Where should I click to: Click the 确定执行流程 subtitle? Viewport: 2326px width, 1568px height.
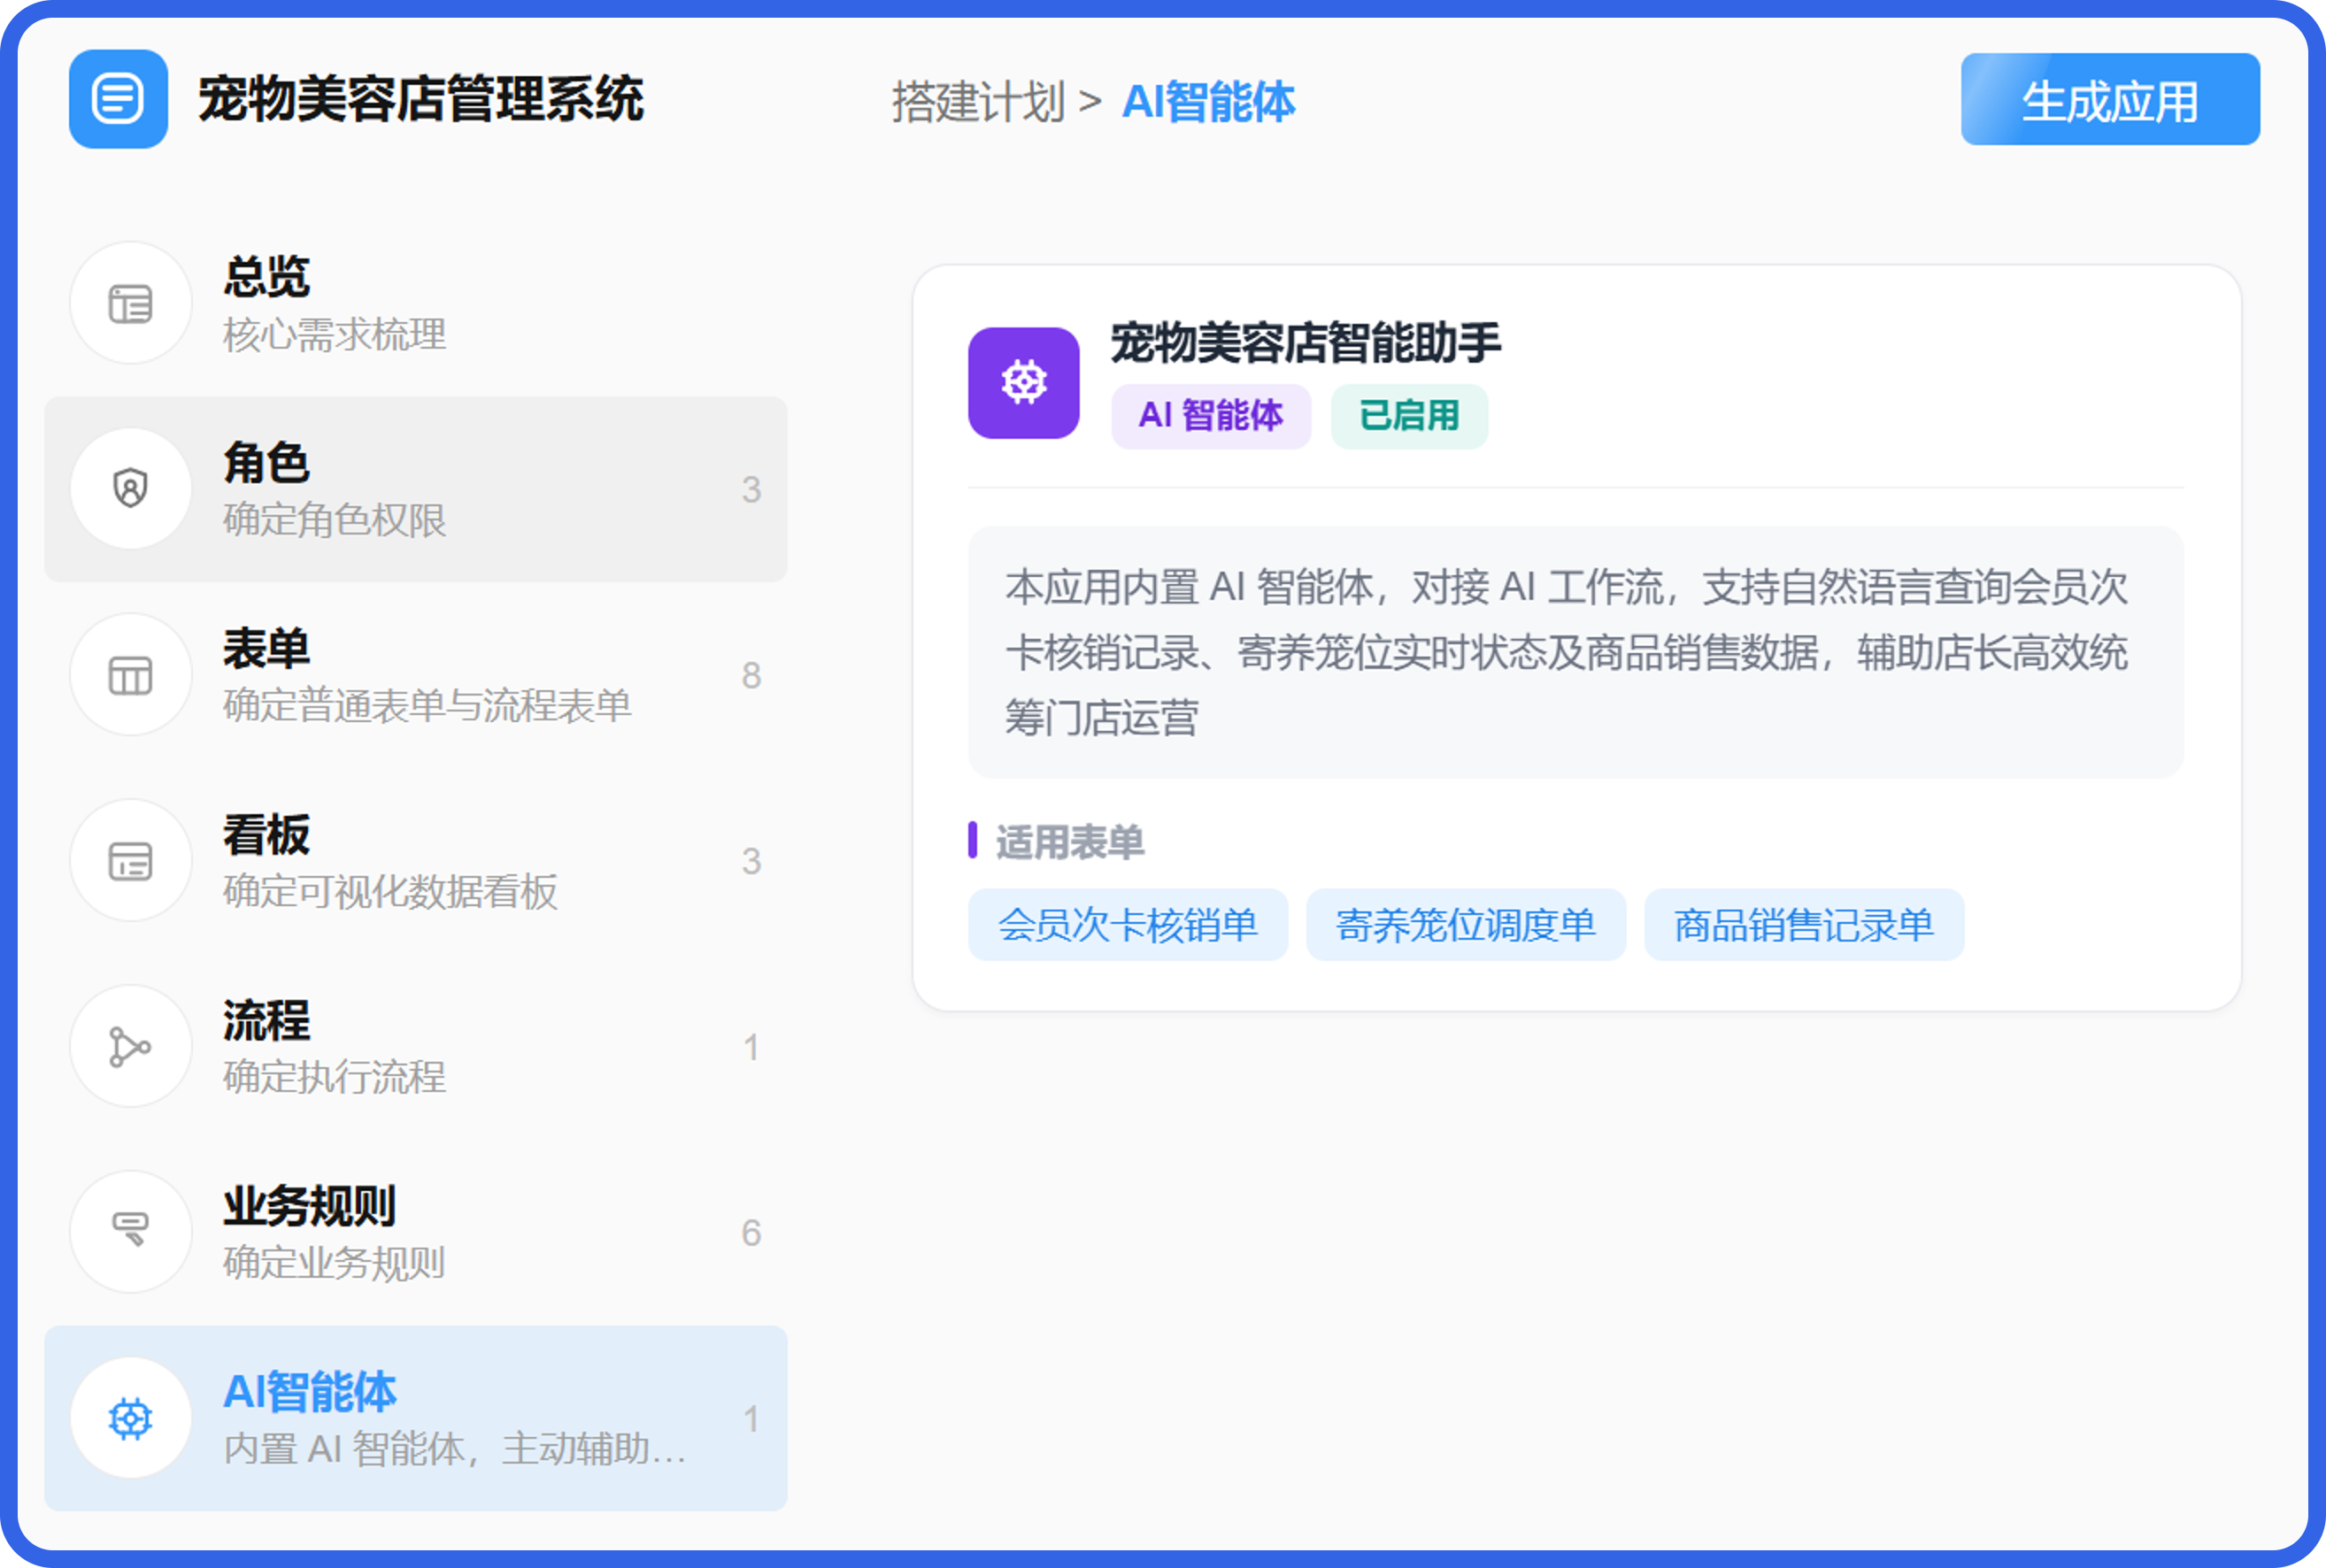335,1077
